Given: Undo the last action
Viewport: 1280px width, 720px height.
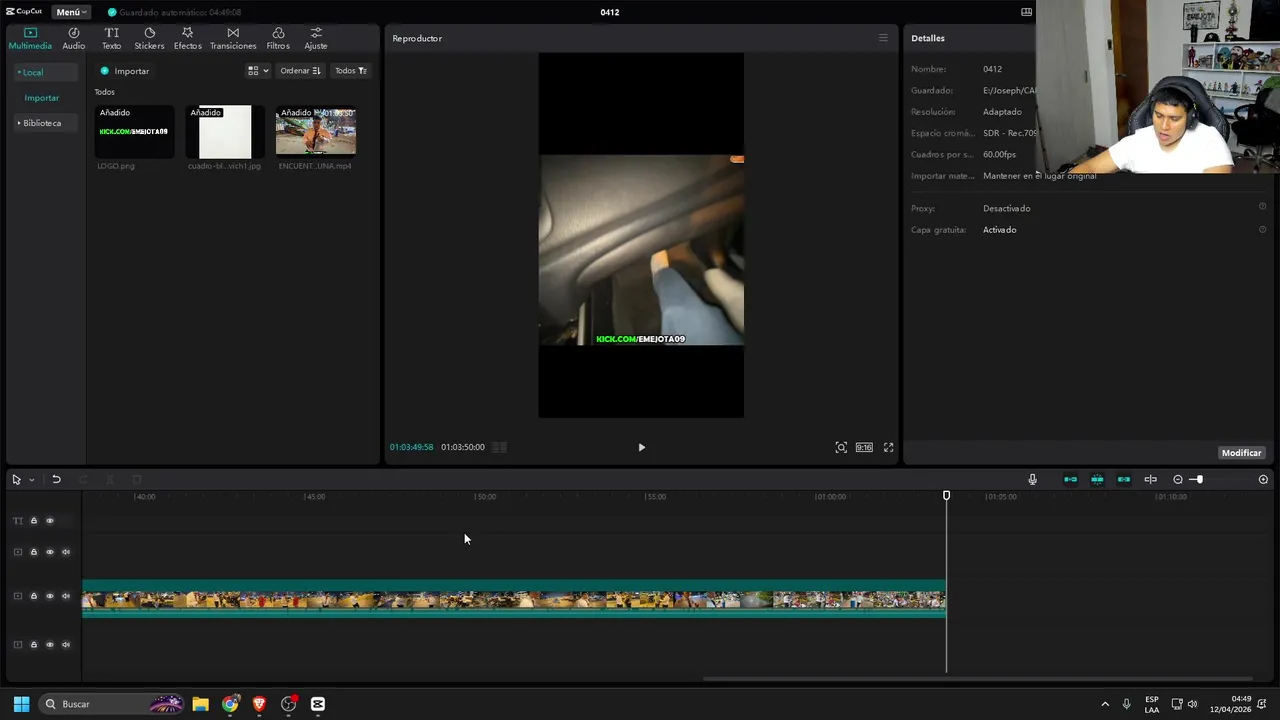Looking at the screenshot, I should (x=56, y=480).
